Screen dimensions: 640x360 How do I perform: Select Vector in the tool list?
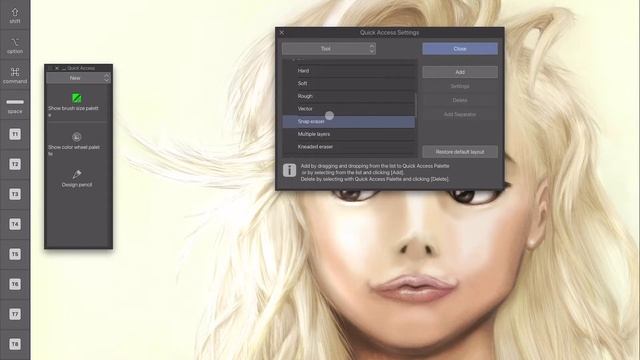pyautogui.click(x=349, y=109)
